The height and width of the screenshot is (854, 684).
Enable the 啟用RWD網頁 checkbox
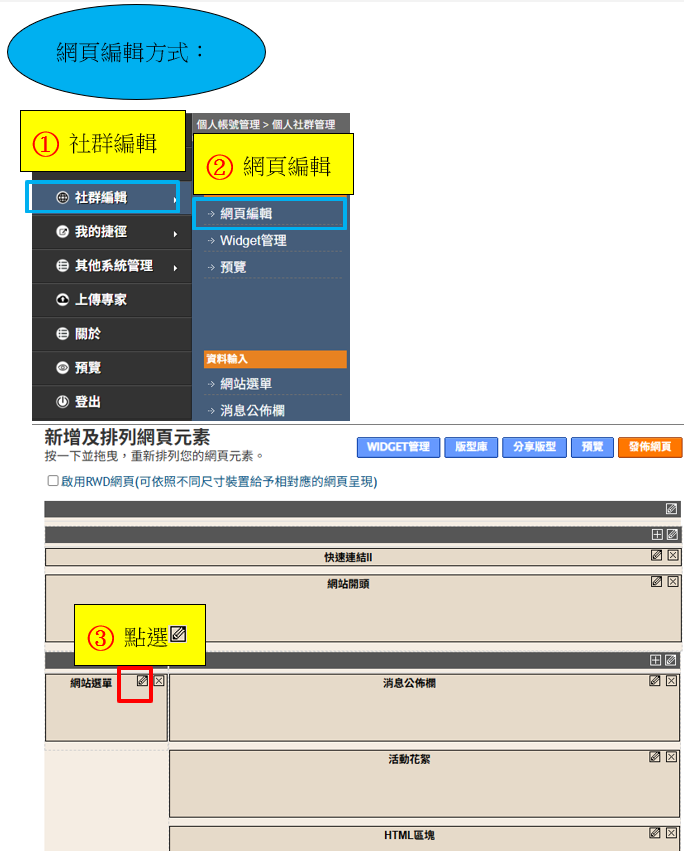53,481
